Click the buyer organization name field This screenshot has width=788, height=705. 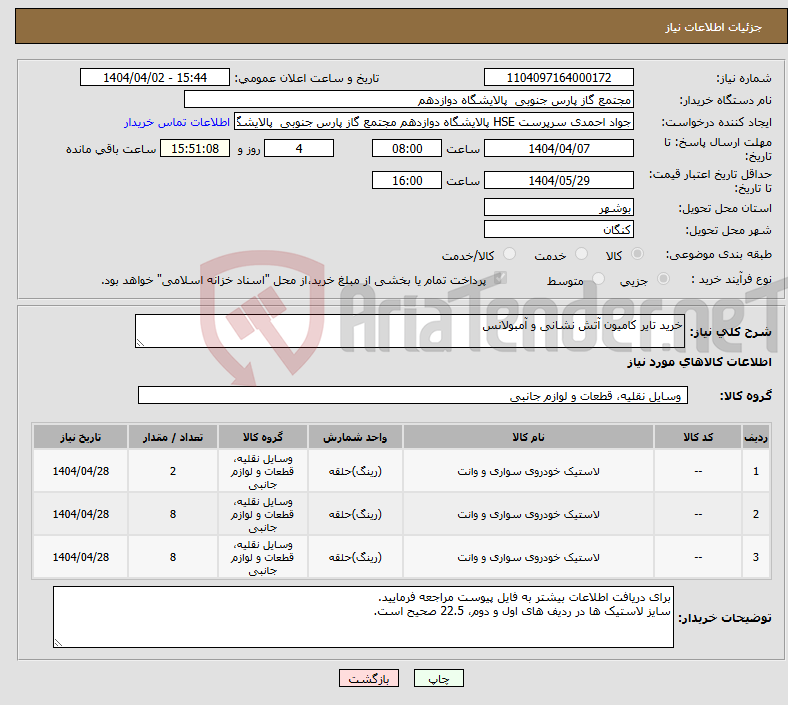[x=409, y=99]
